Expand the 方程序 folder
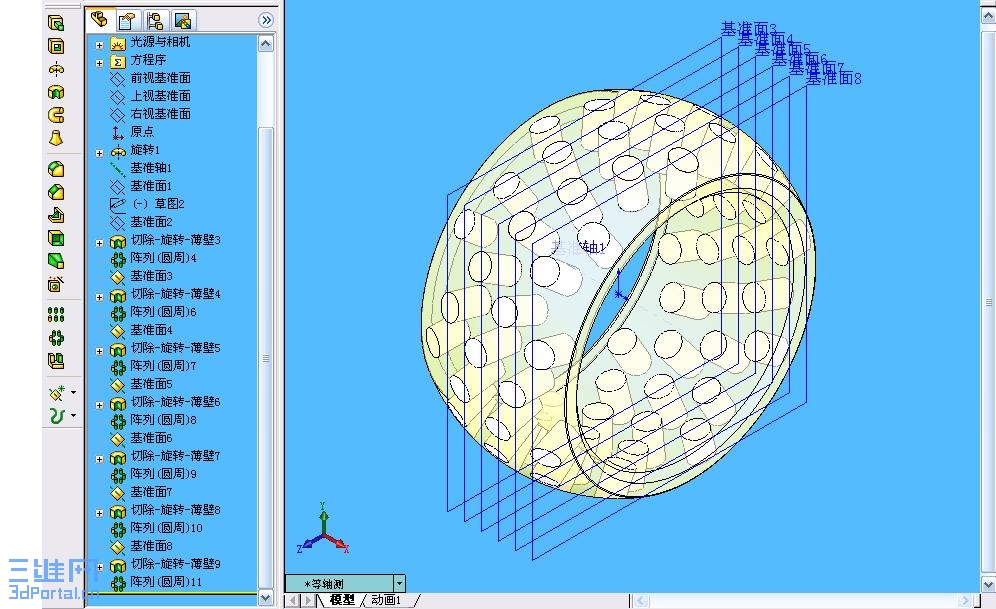 click(x=99, y=63)
